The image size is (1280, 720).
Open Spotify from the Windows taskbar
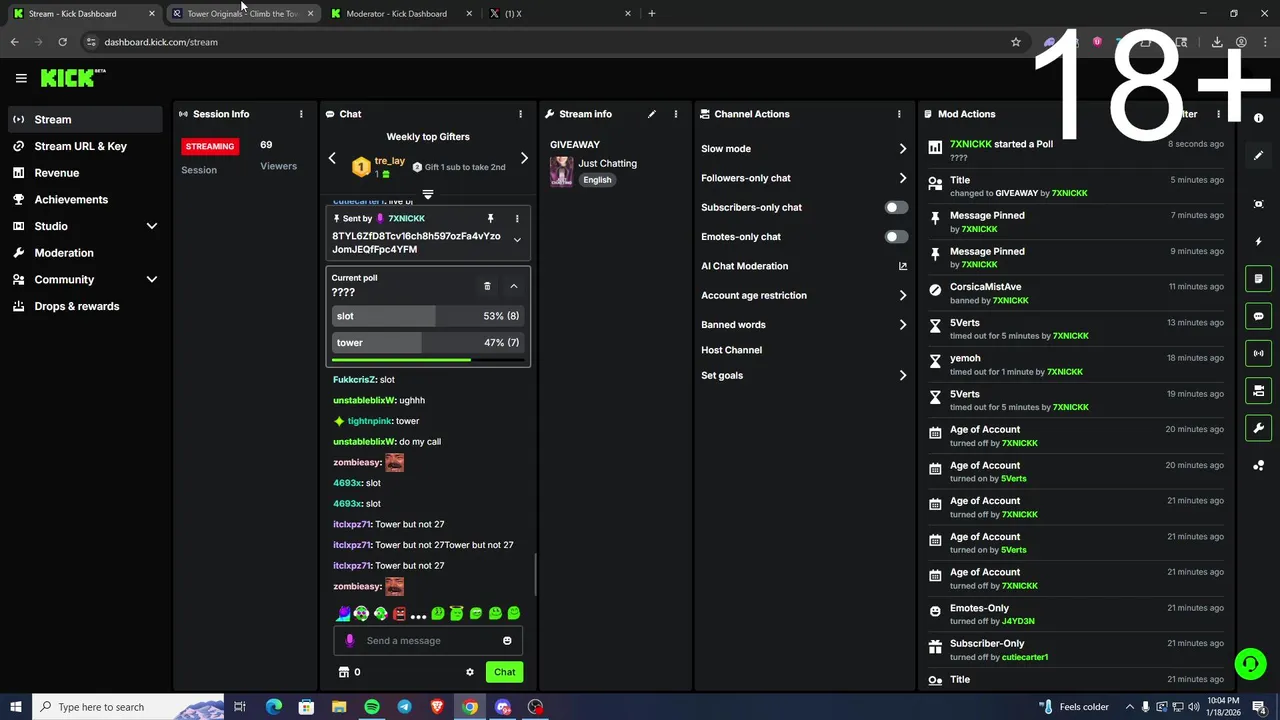372,707
